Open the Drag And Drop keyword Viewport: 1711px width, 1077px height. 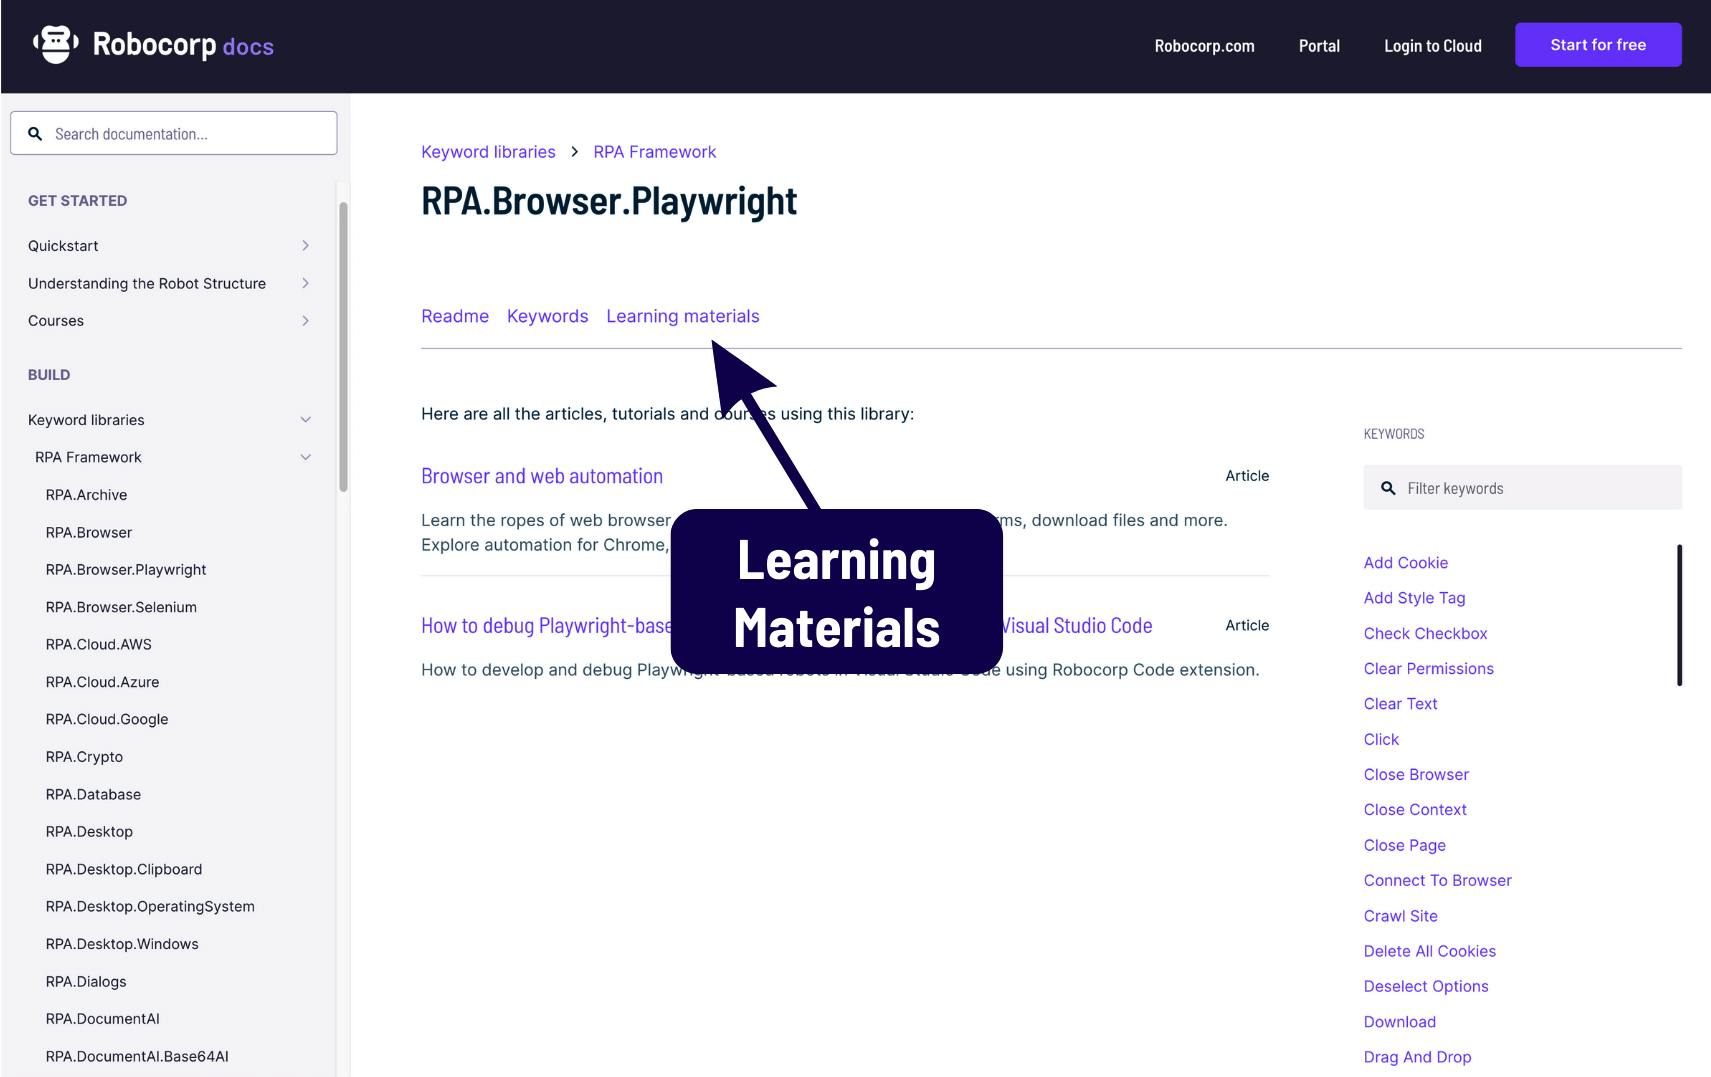(x=1417, y=1058)
